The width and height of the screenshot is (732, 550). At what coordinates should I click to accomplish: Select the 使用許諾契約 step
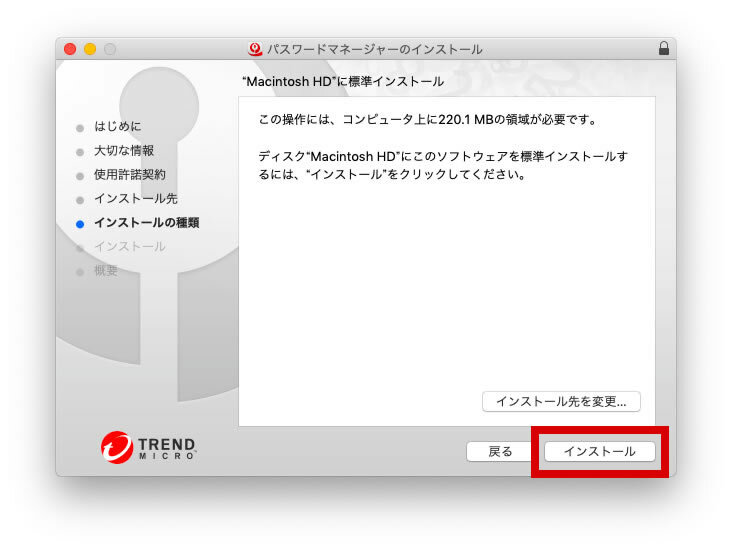(x=130, y=175)
